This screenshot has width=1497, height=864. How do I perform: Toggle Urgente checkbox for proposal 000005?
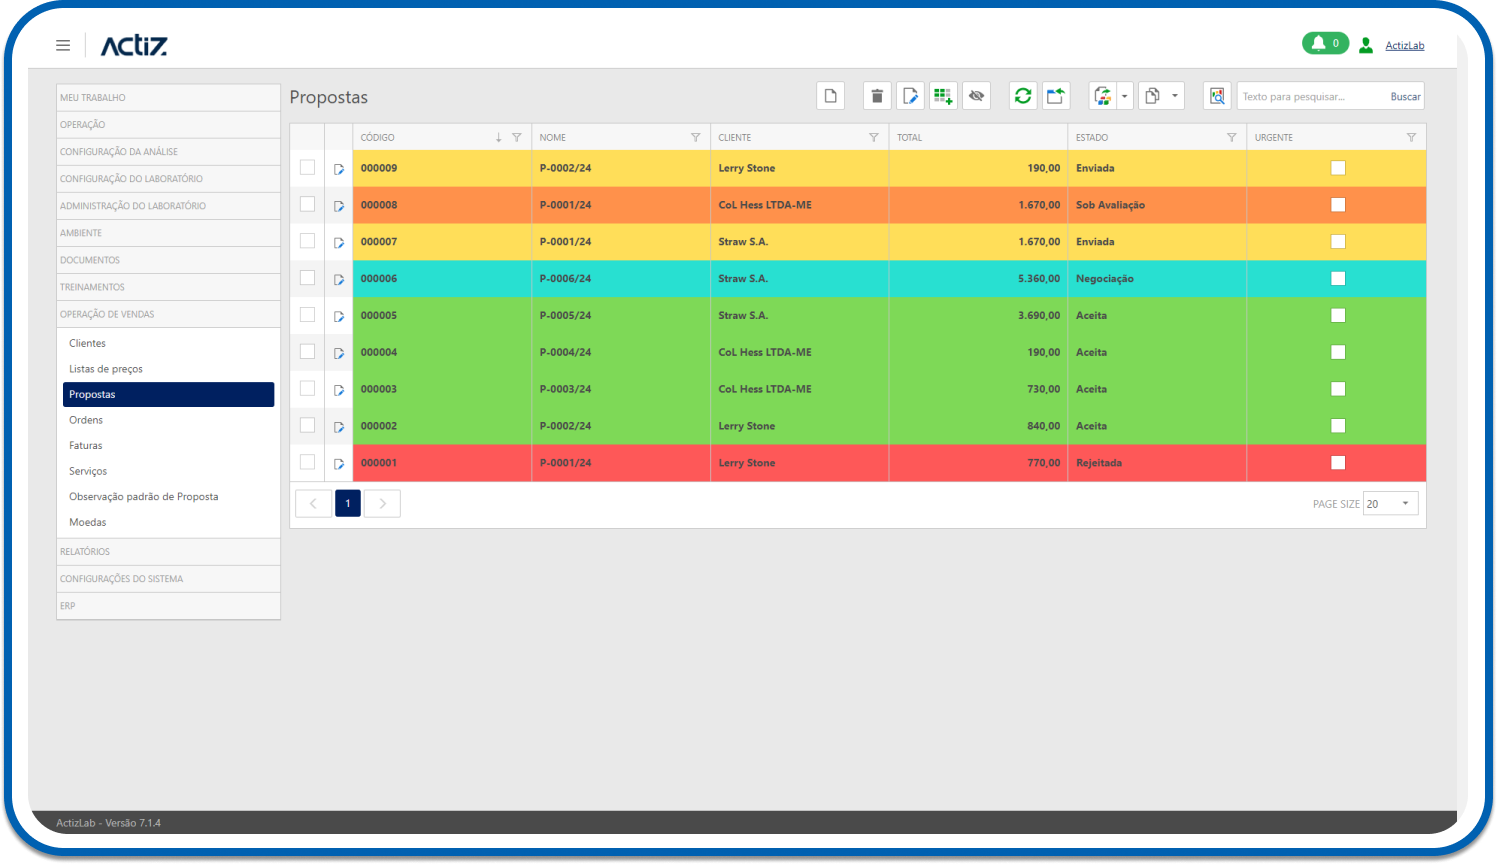(x=1338, y=315)
